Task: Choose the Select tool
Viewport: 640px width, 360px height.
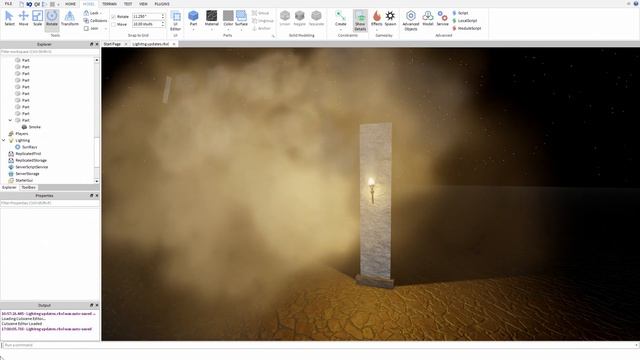Action: coord(9,18)
